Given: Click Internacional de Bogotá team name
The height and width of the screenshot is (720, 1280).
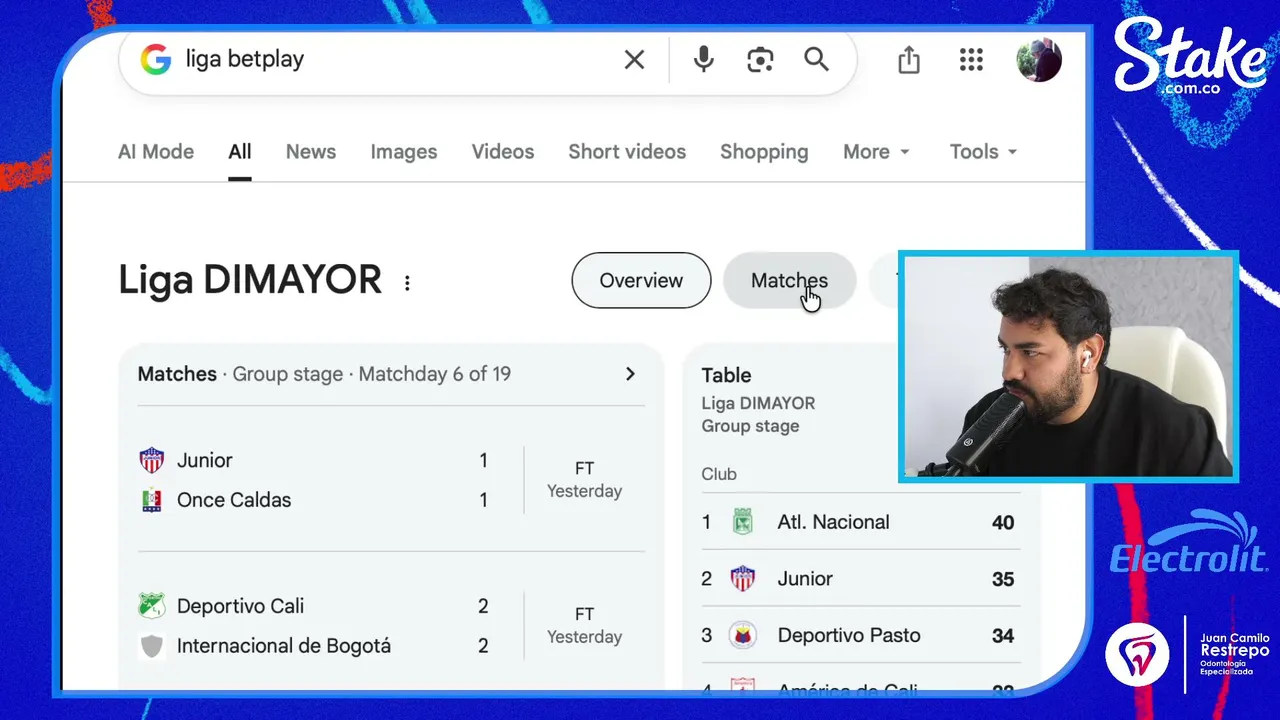Looking at the screenshot, I should click(284, 646).
